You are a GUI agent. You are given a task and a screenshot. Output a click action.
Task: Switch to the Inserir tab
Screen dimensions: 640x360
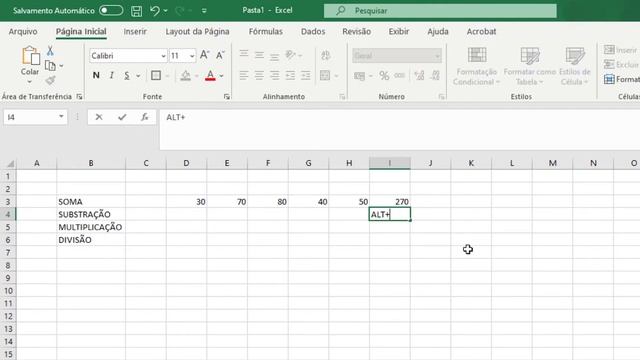[x=135, y=31]
